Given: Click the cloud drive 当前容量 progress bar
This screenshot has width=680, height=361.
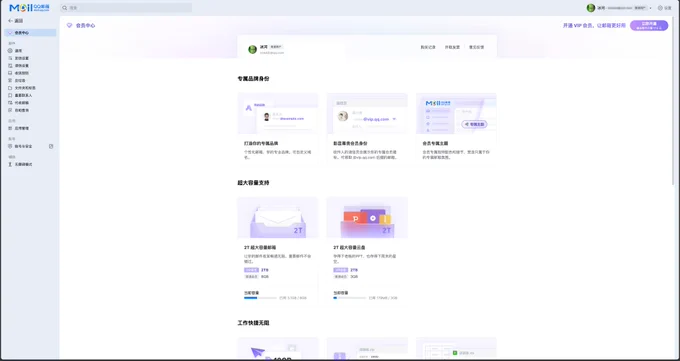Looking at the screenshot, I should 350,298.
